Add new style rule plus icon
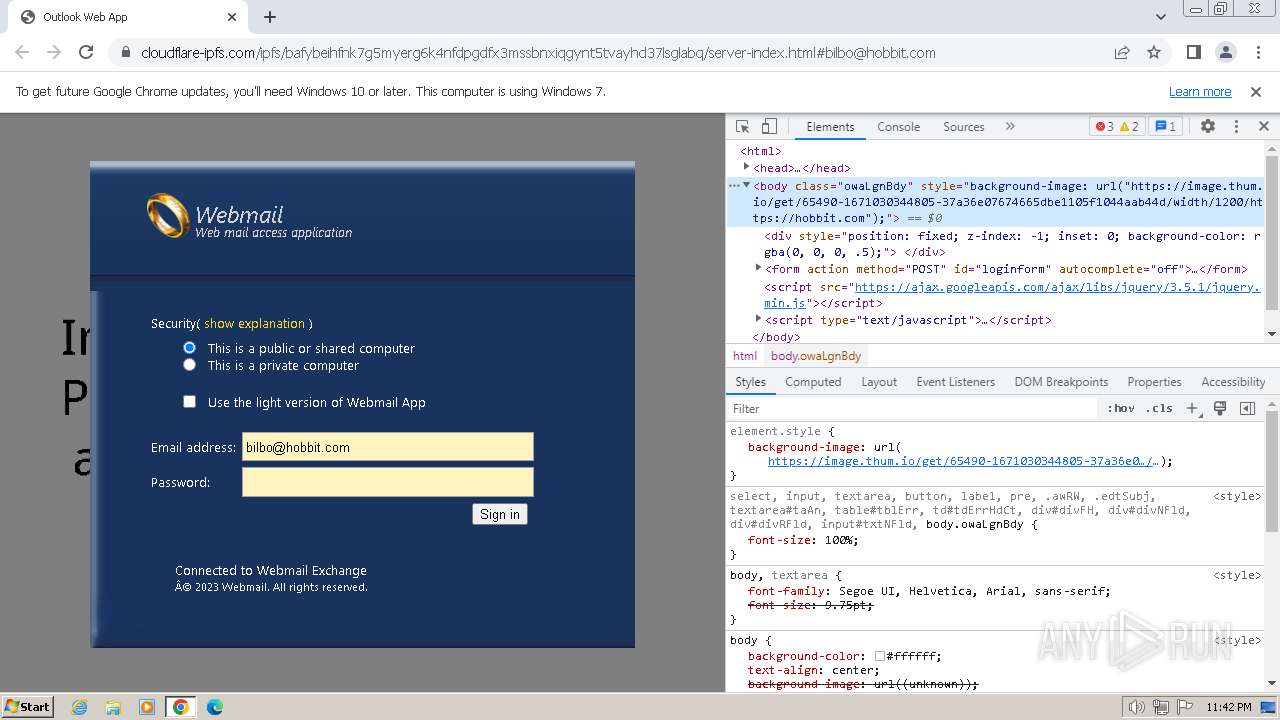The width and height of the screenshot is (1280, 720). [x=1192, y=408]
